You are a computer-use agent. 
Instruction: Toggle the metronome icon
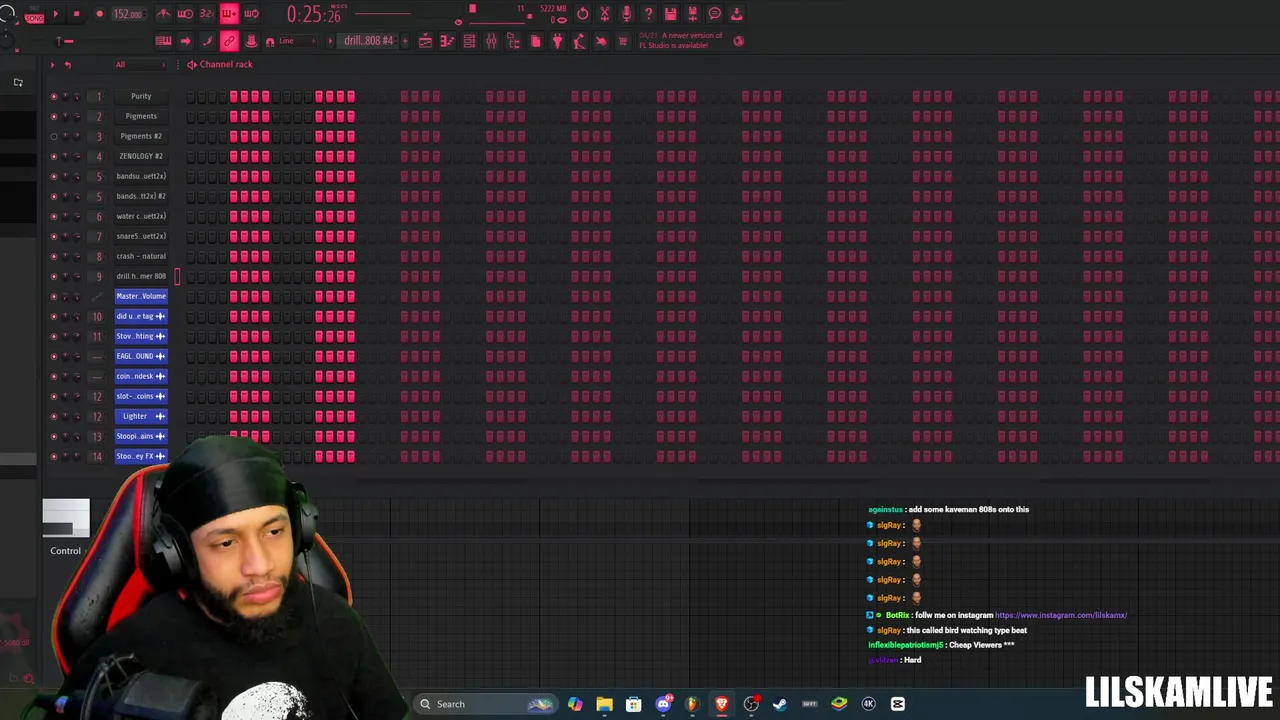click(163, 14)
